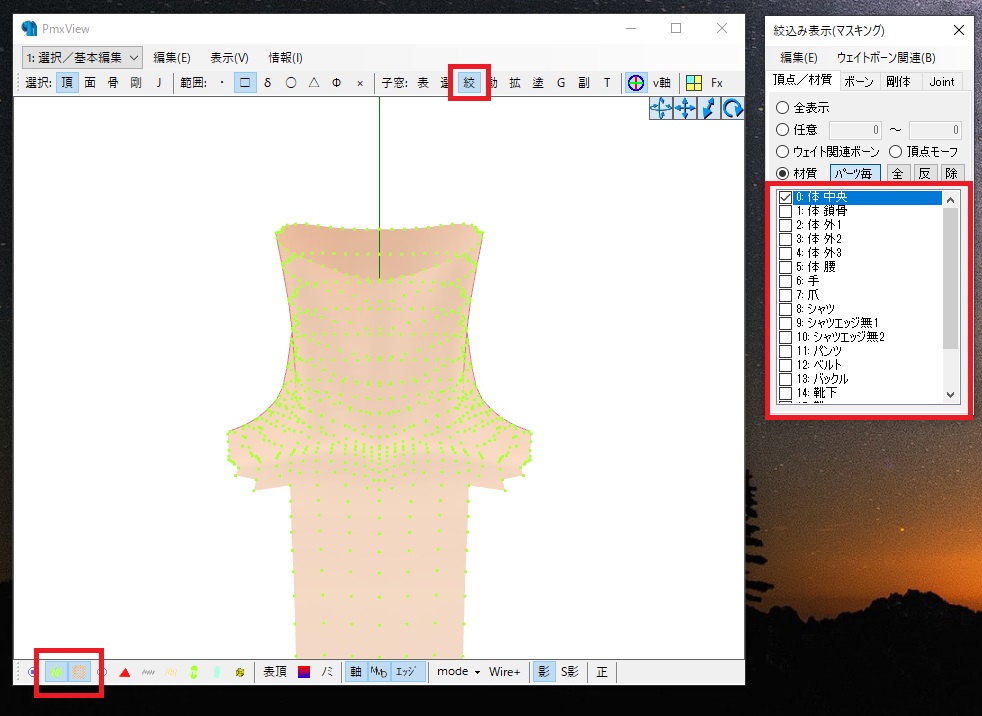Viewport: 982px width, 716px height.
Task: Uncheck material 0: 体 中央
Action: pos(785,197)
